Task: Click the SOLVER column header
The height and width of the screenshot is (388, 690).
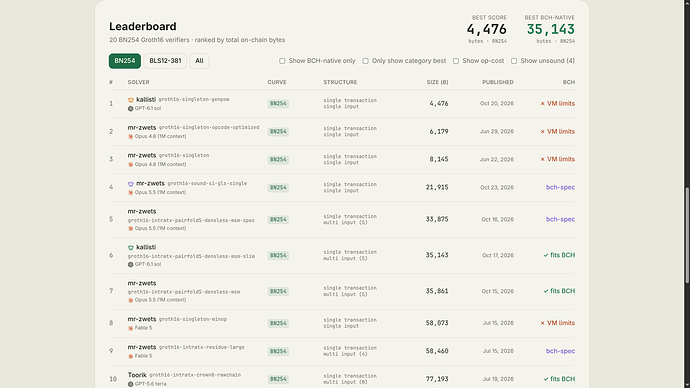Action: (x=139, y=82)
